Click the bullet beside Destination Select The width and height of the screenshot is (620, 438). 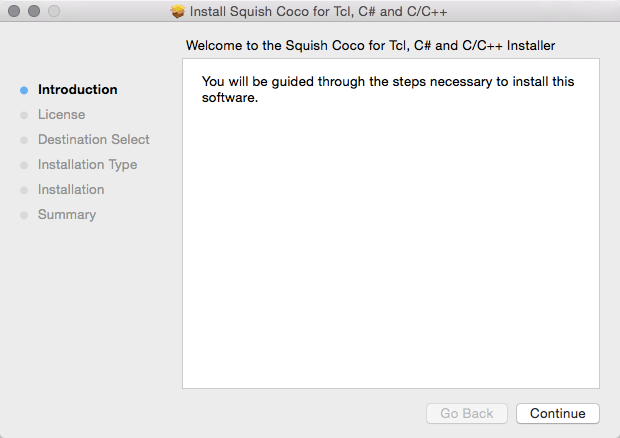click(x=24, y=140)
